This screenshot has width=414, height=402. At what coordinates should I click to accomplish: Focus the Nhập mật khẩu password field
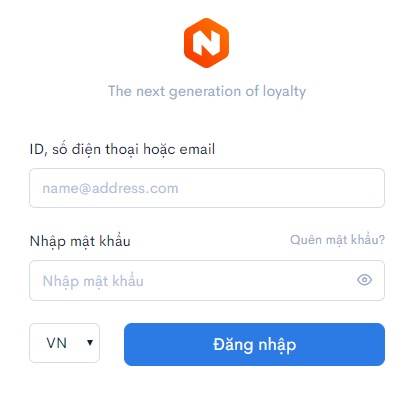[207, 280]
